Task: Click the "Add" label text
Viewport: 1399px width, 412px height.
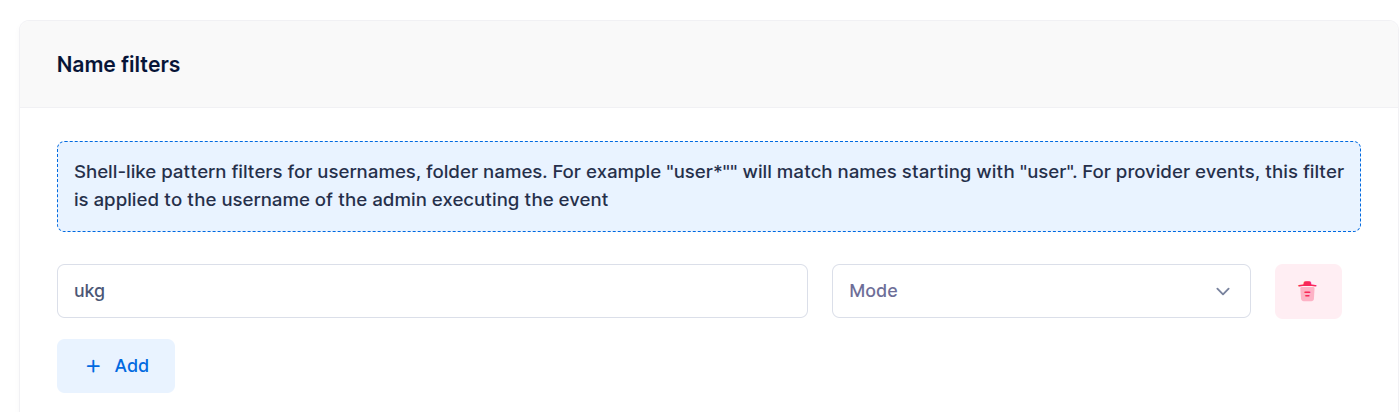Action: click(x=132, y=366)
